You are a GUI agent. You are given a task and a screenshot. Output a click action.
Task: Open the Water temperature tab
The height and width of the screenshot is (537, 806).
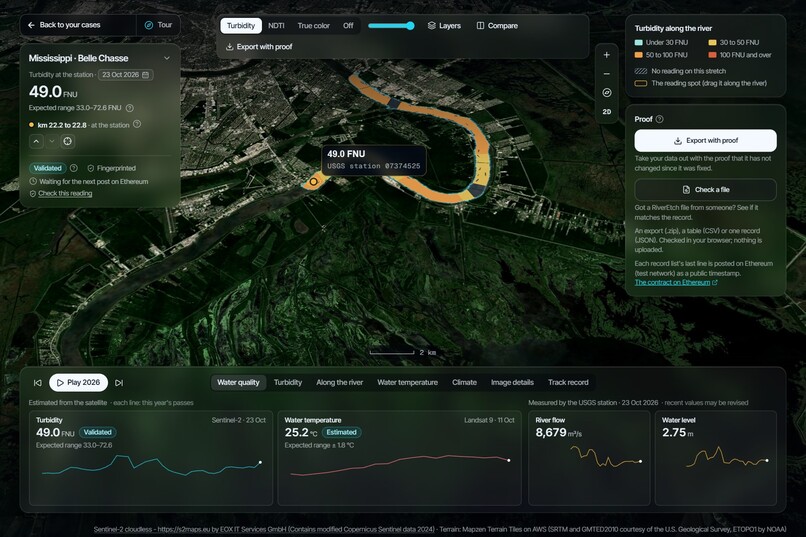pyautogui.click(x=408, y=382)
